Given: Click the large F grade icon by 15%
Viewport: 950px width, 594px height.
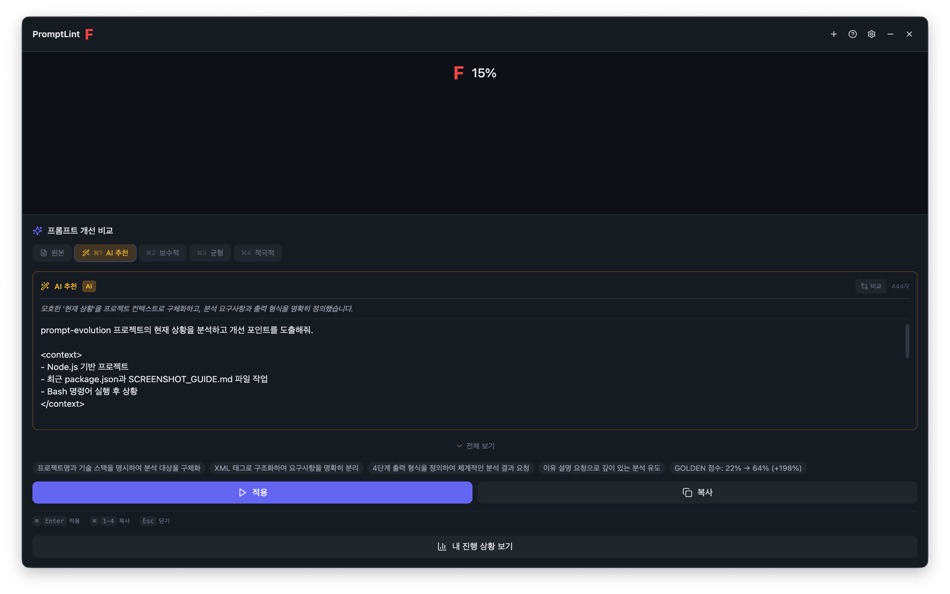Looking at the screenshot, I should tap(459, 73).
